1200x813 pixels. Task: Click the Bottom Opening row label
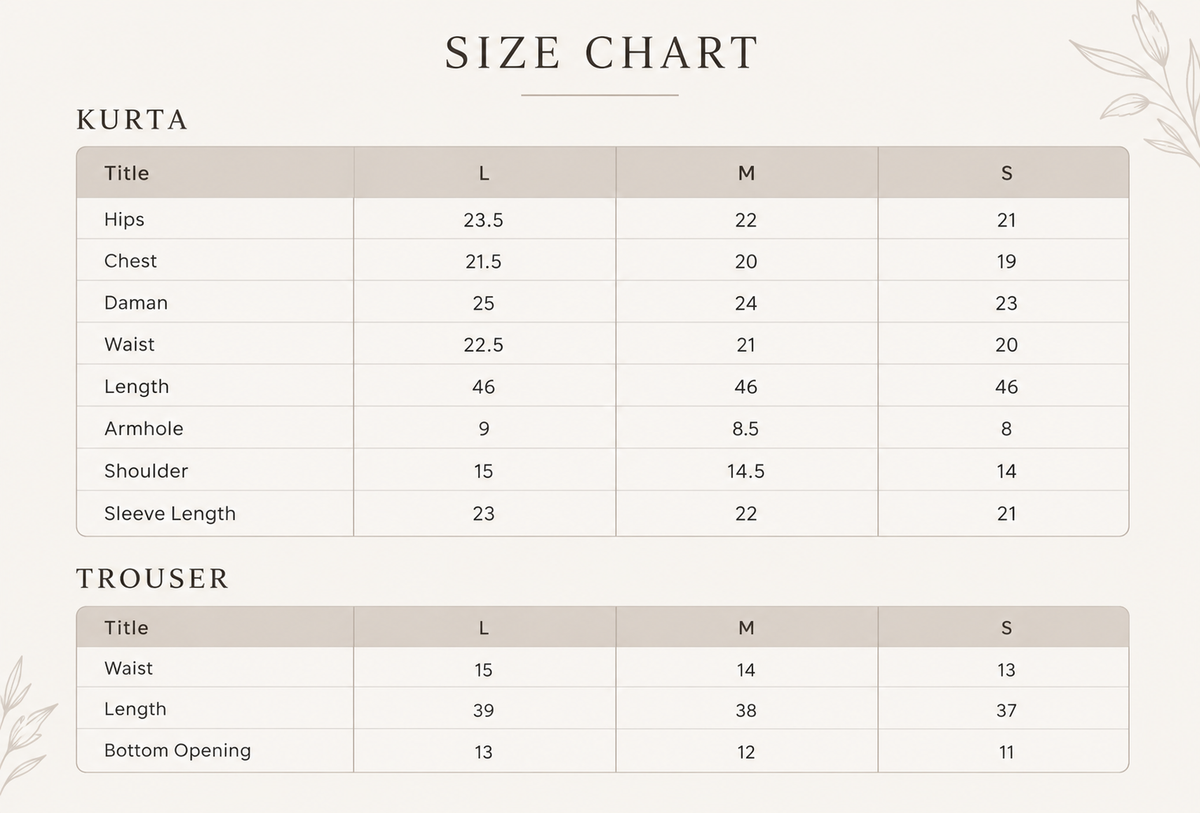[177, 751]
